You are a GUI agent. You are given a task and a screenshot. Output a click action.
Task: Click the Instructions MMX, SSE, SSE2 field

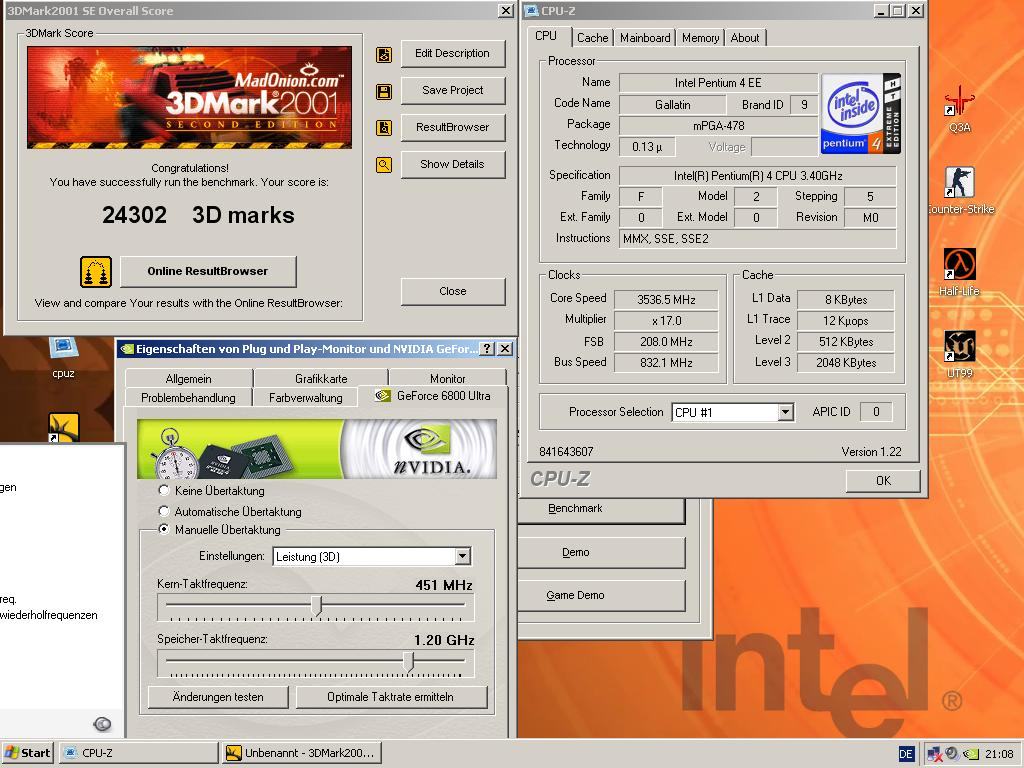(758, 239)
